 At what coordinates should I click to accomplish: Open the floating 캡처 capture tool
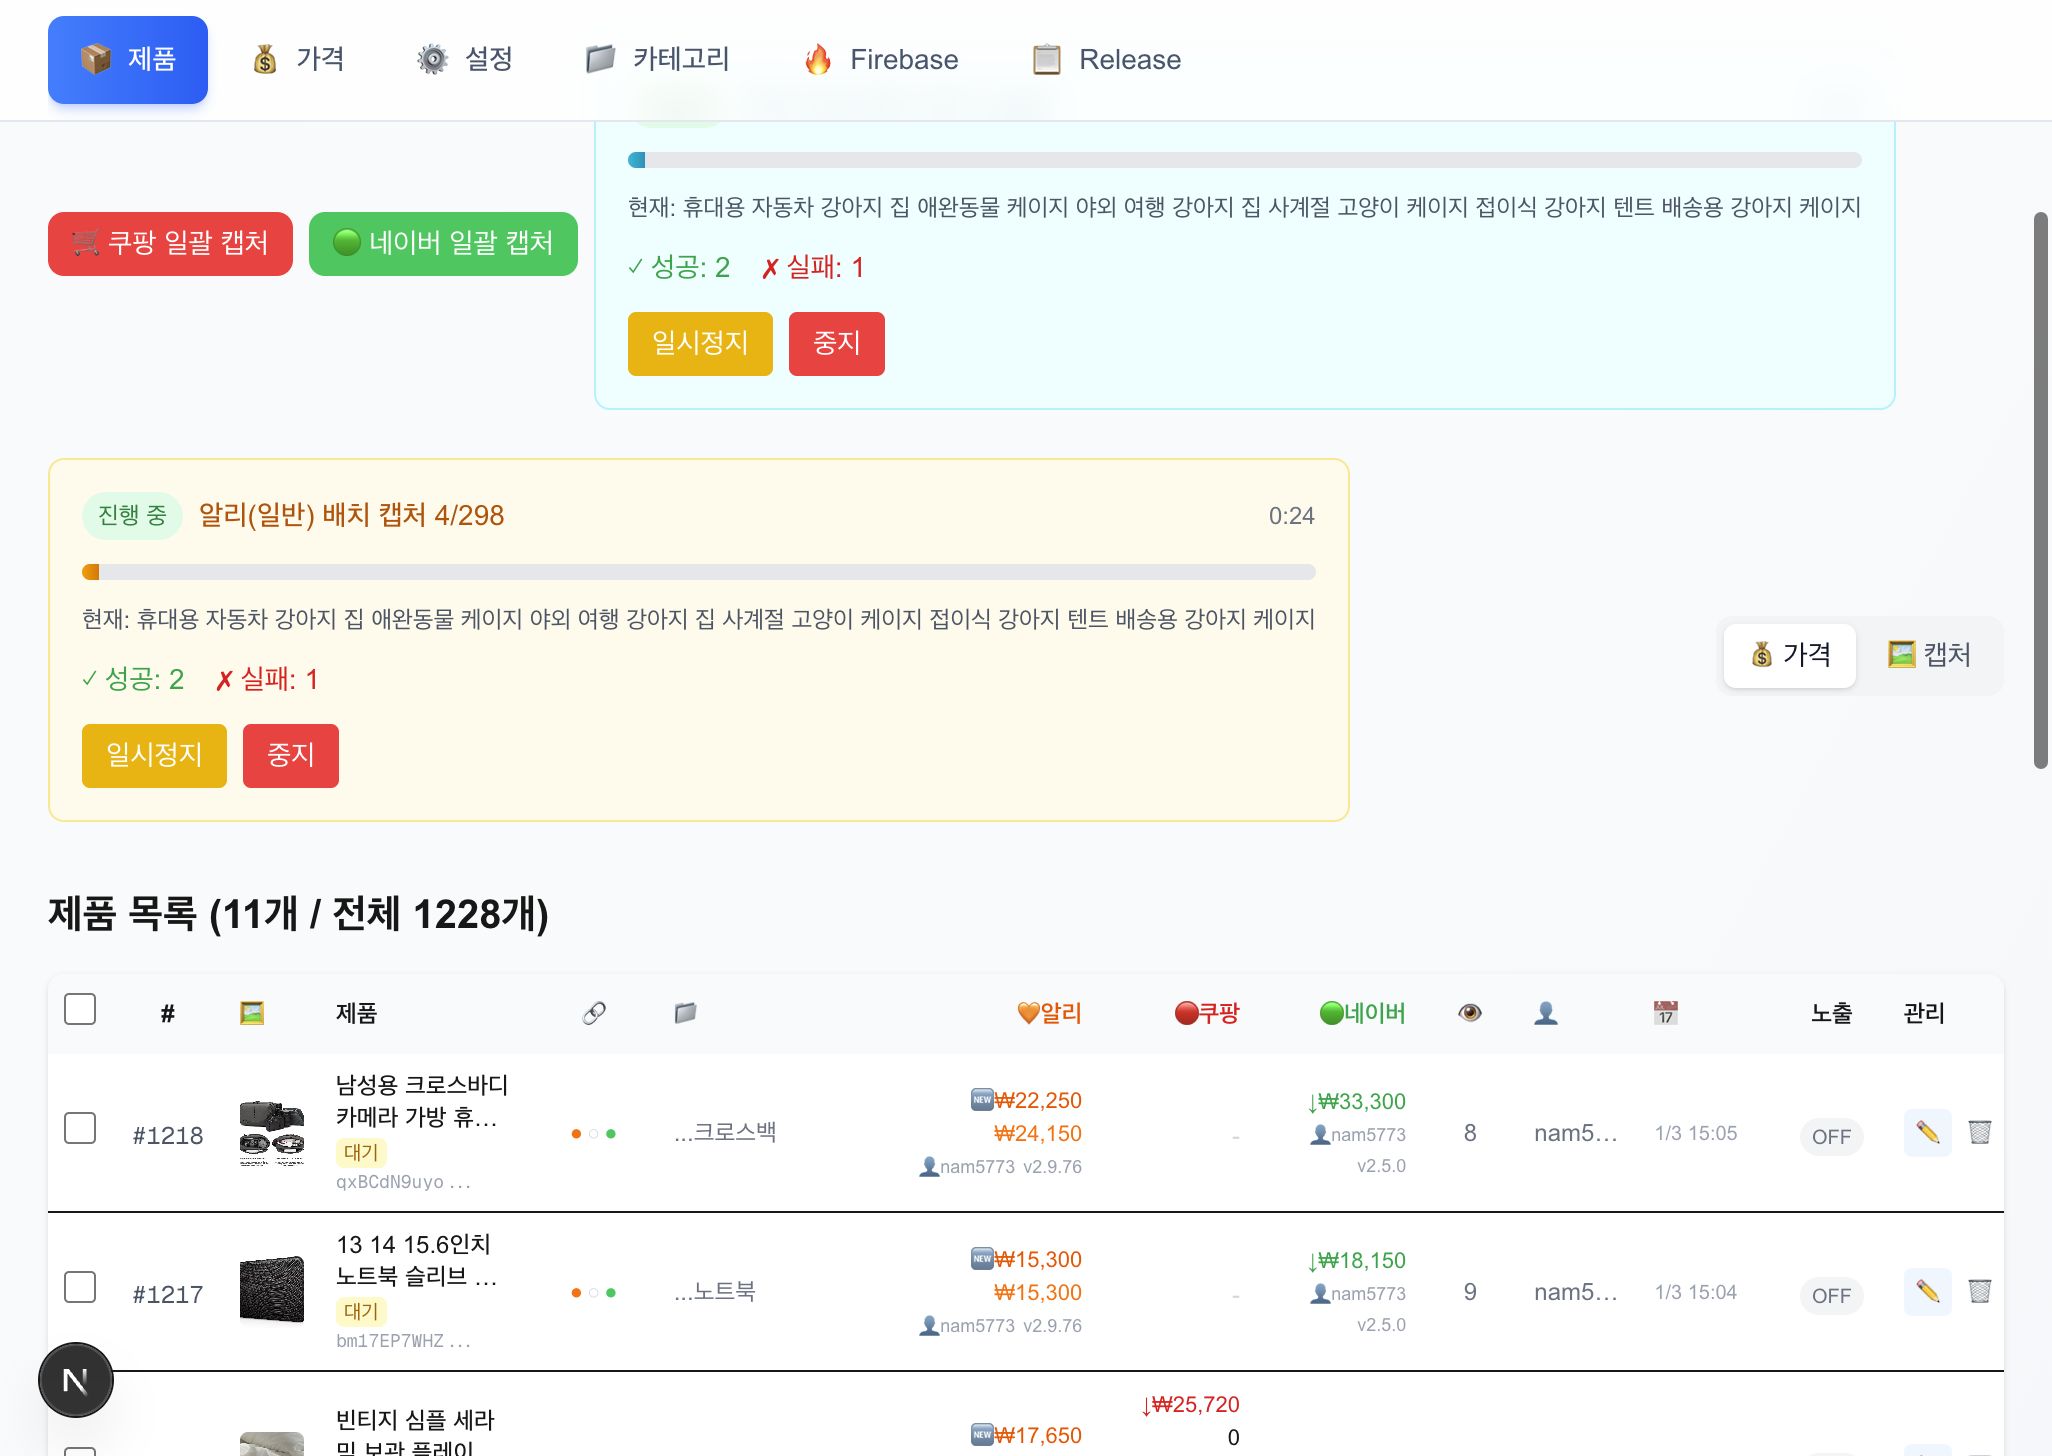click(x=1930, y=655)
